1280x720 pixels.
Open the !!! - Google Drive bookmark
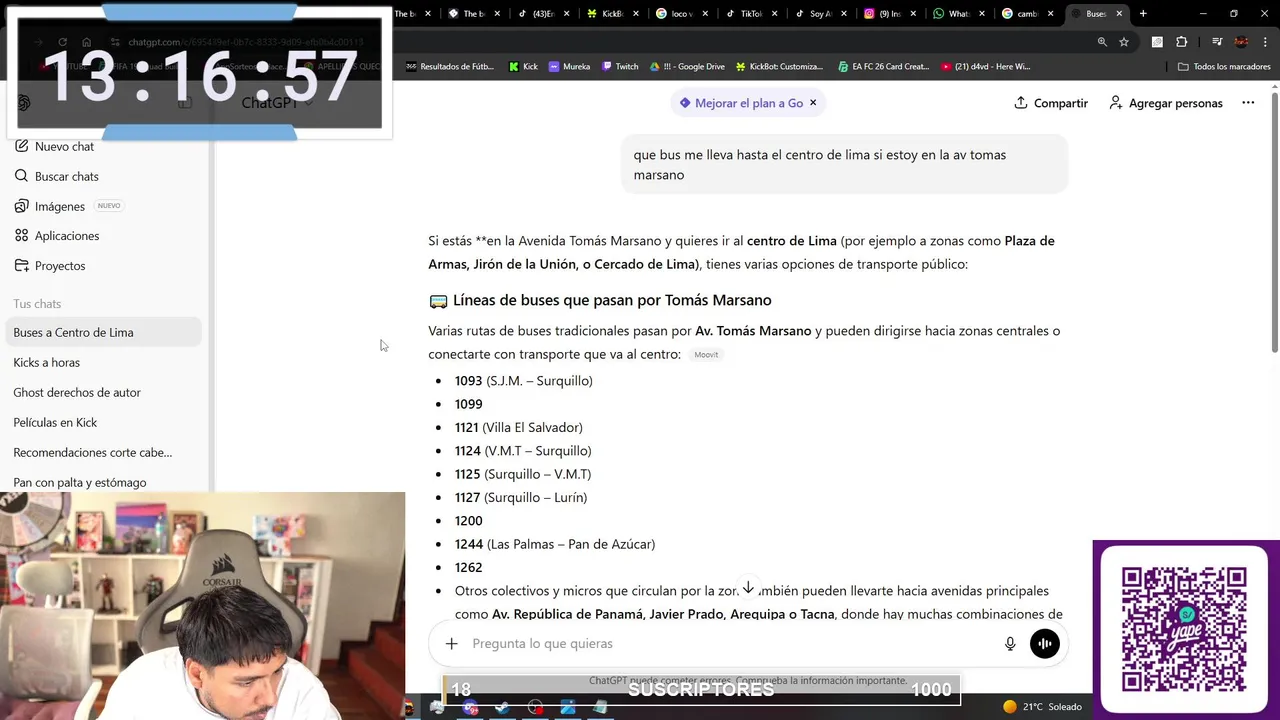(687, 67)
